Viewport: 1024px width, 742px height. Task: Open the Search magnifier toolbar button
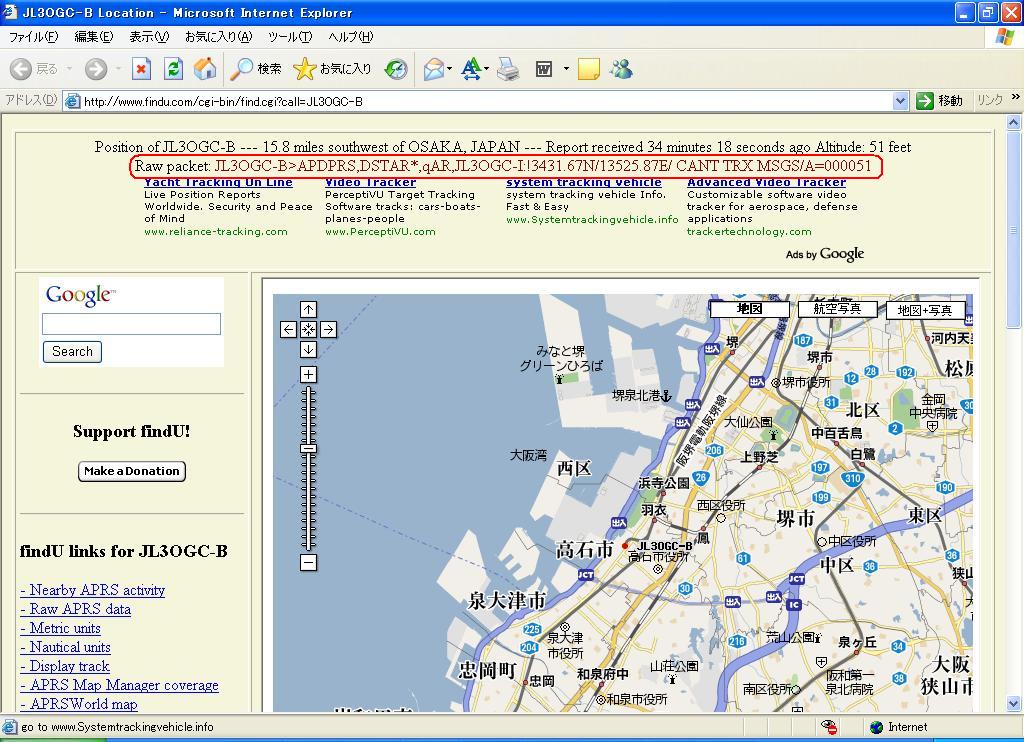pos(256,69)
